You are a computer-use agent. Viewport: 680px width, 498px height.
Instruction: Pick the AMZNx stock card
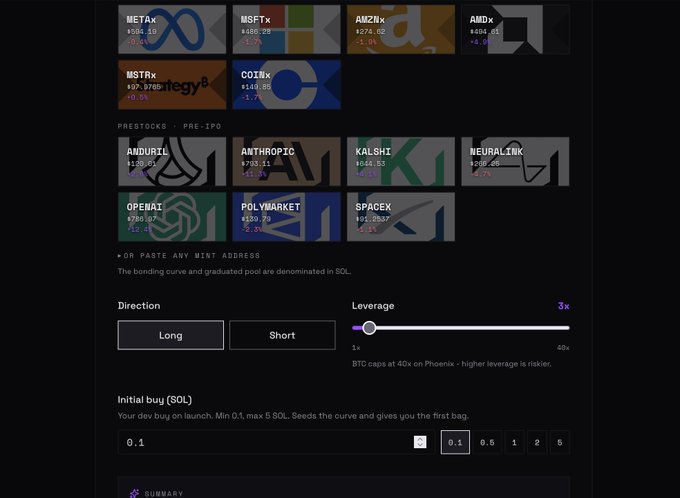401,29
